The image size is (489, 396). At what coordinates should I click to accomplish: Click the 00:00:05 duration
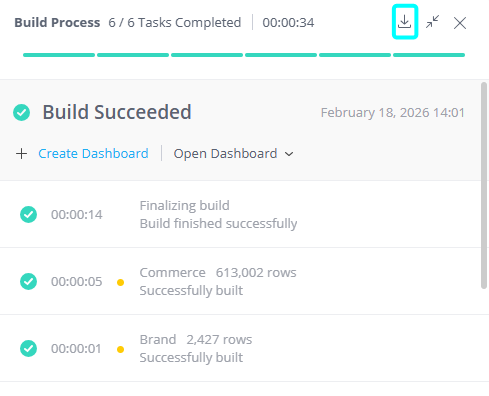click(77, 282)
